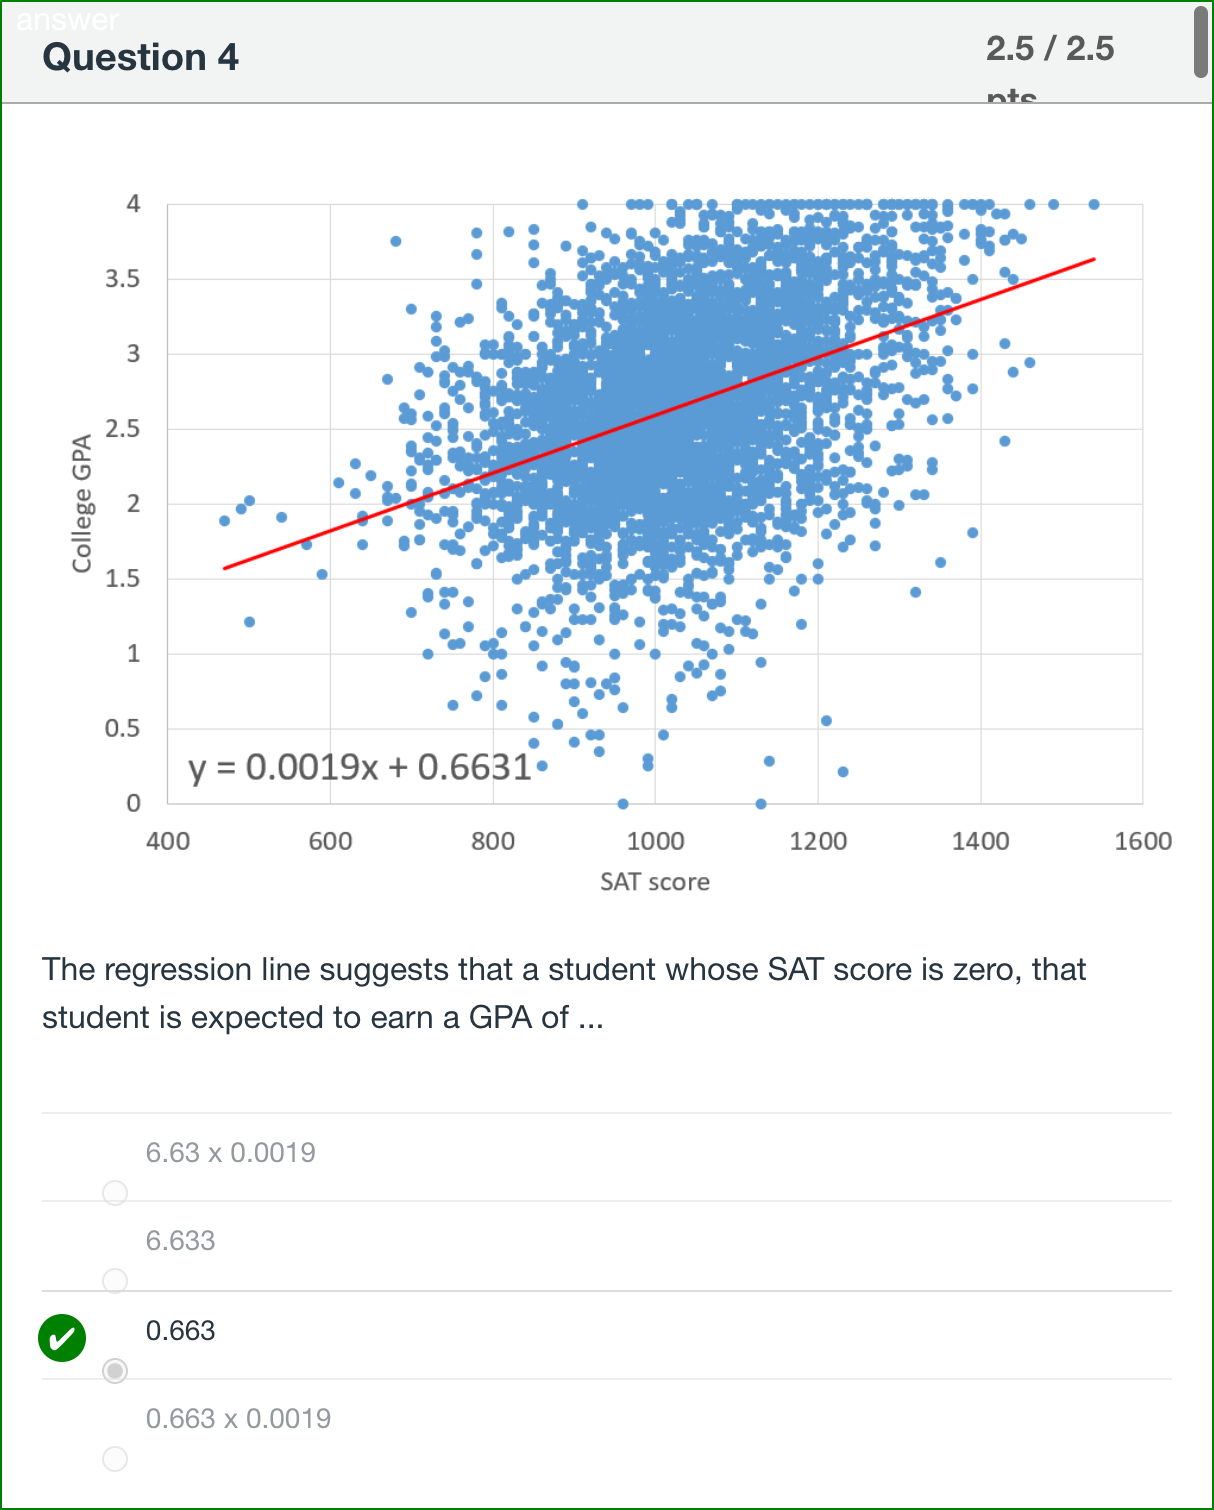Click the answer text 0.663 x 0.0019
The width and height of the screenshot is (1214, 1510).
pos(239,1418)
